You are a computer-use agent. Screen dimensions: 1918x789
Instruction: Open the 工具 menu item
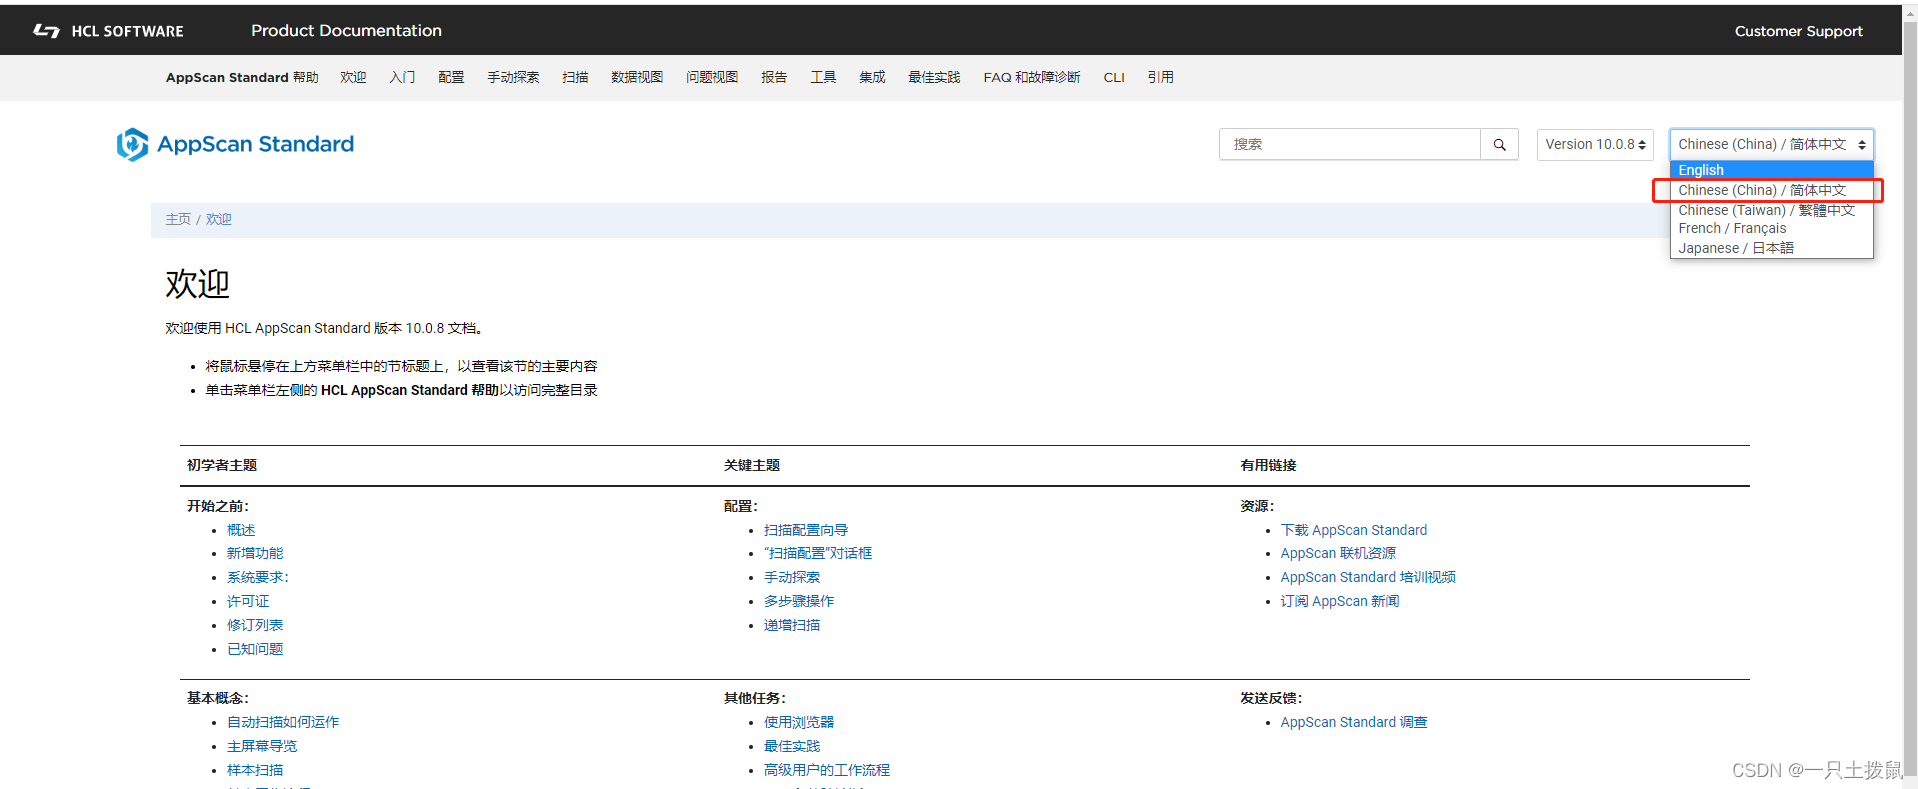point(823,77)
